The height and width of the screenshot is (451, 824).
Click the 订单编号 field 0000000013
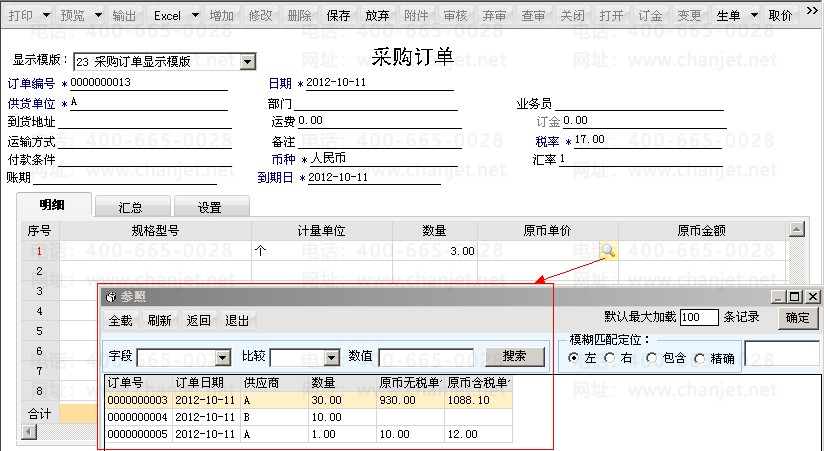tap(148, 83)
